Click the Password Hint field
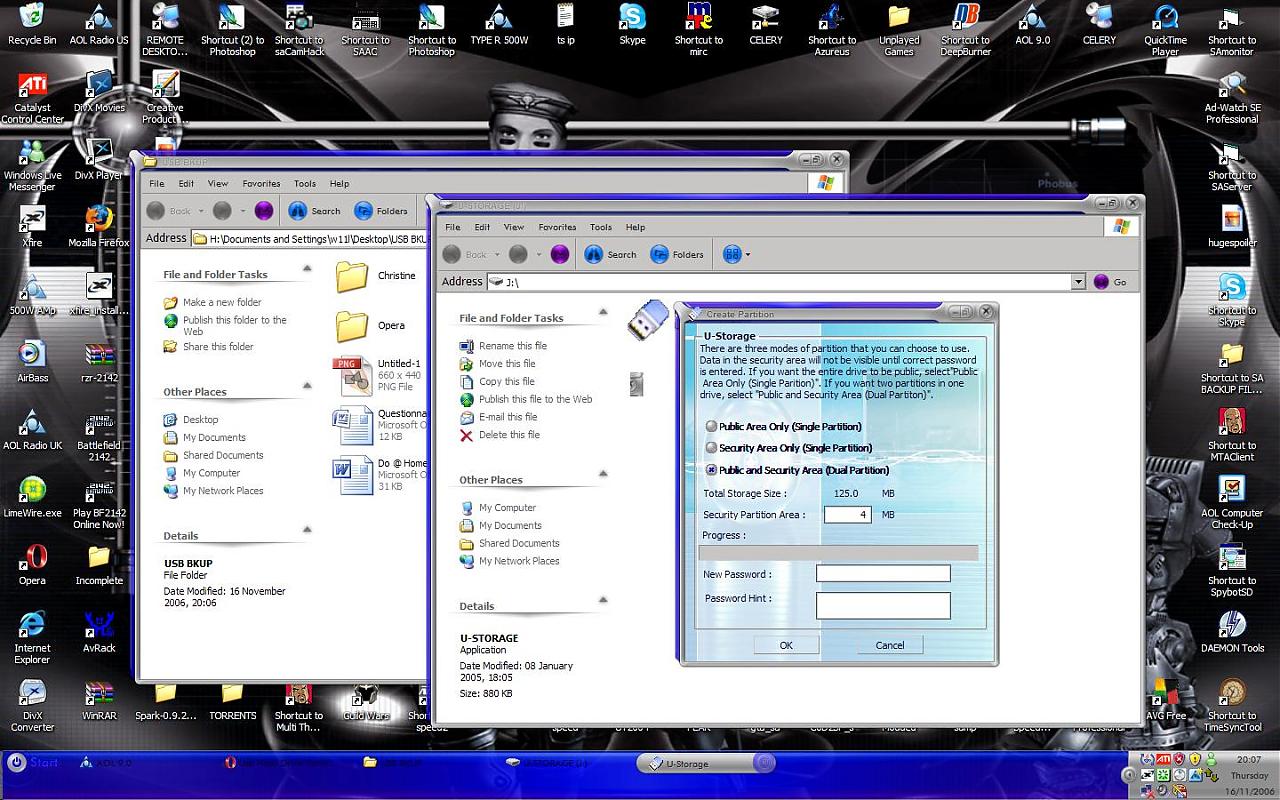This screenshot has height=800, width=1280. point(883,605)
